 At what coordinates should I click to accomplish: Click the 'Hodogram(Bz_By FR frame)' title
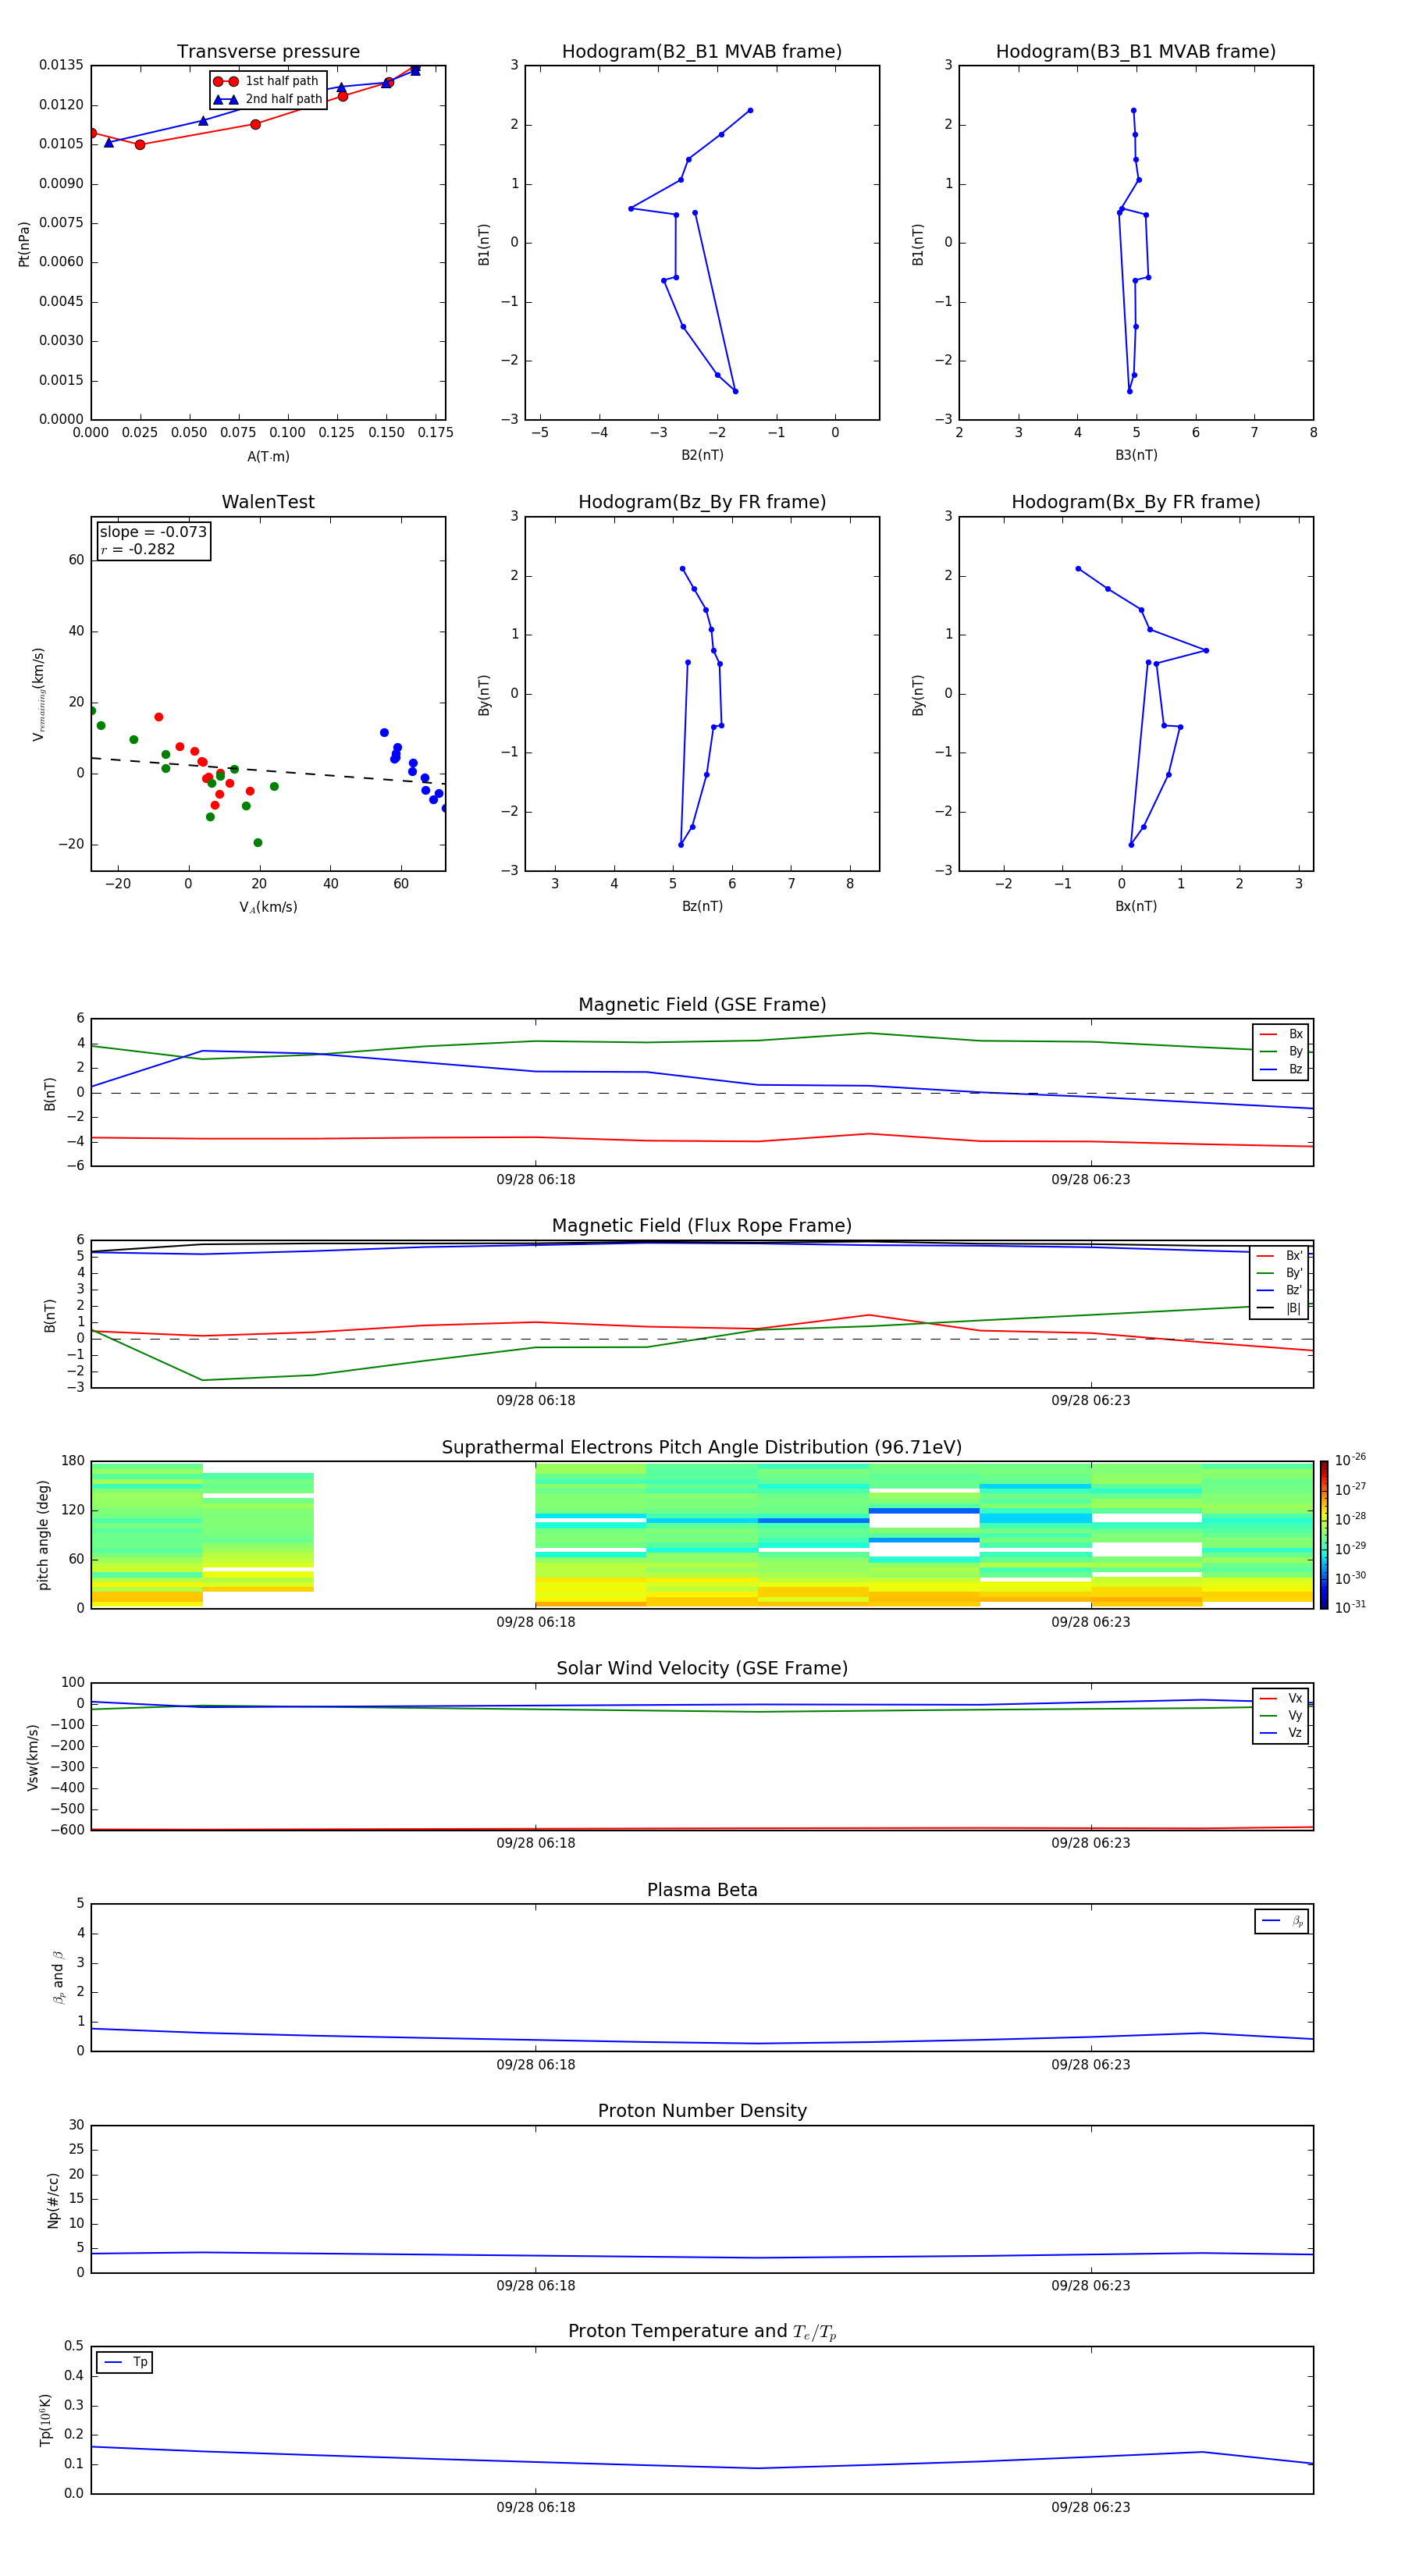(x=702, y=502)
